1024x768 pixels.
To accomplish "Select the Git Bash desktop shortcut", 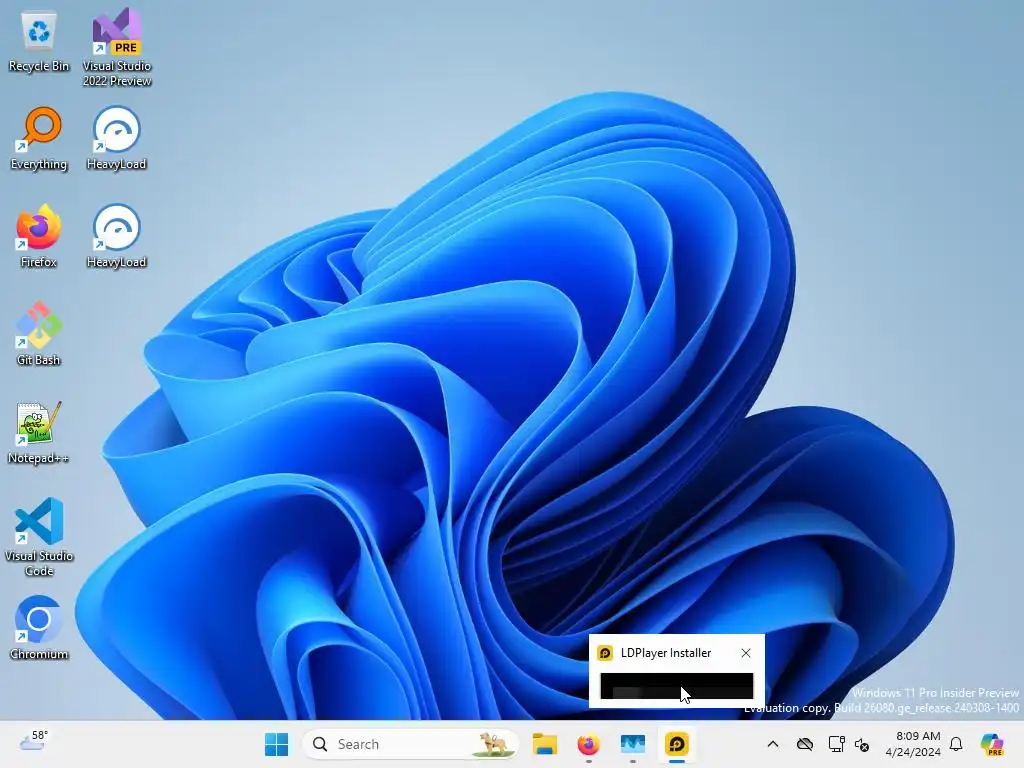I will [39, 334].
